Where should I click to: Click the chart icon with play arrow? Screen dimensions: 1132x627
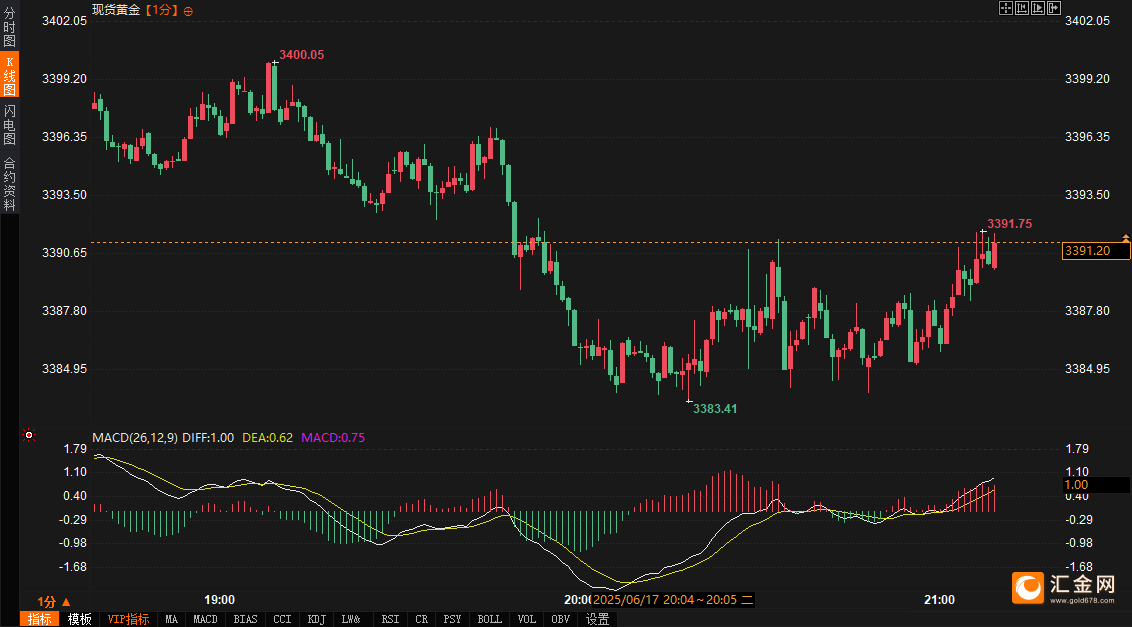1038,8
